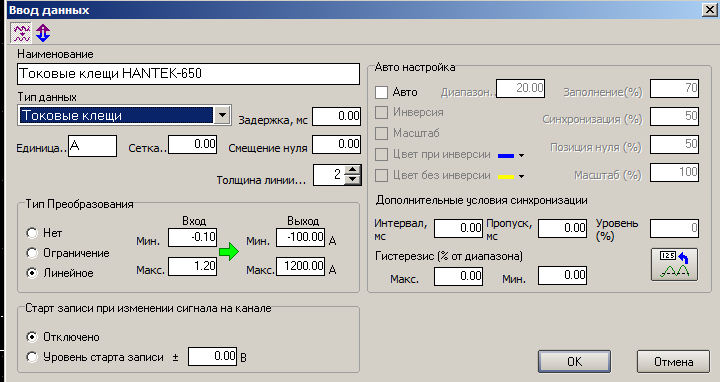Click the Масштаб (%) field showing 100
Viewport: 720px width, 382px height.
tap(675, 173)
